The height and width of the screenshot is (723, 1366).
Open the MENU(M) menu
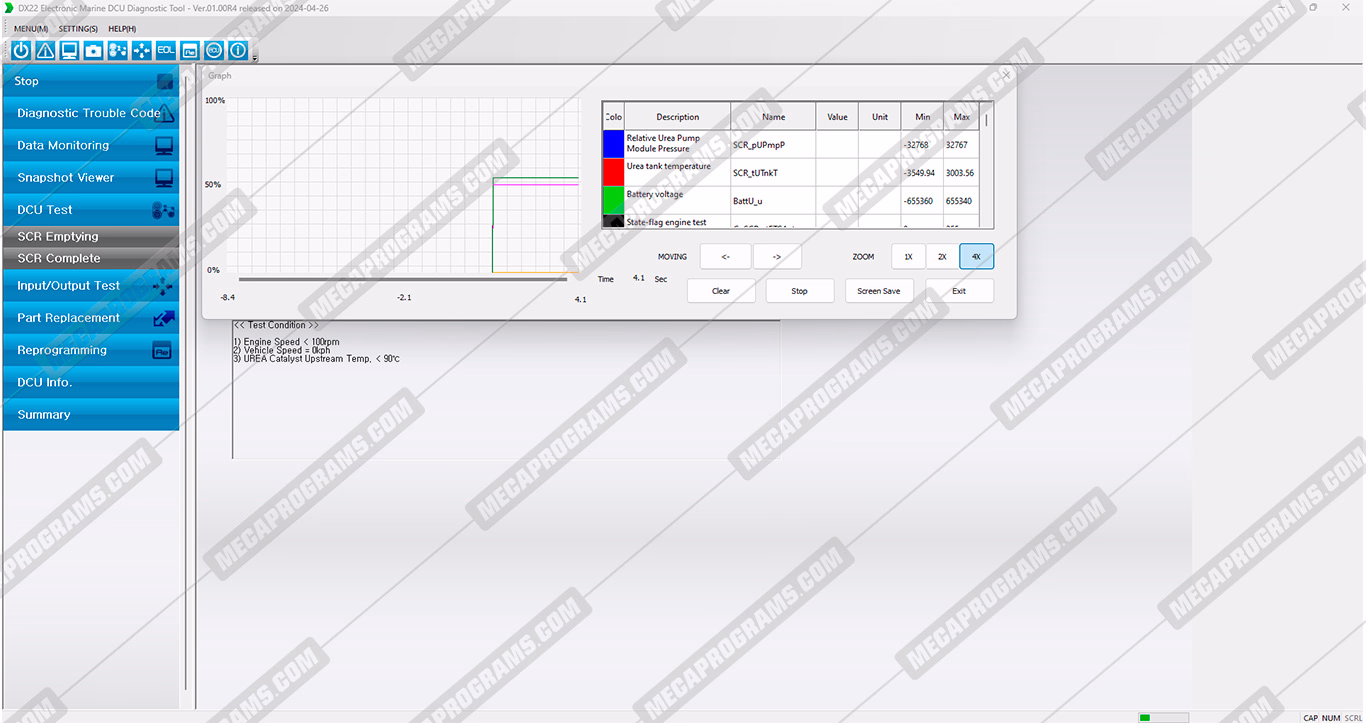[x=30, y=29]
